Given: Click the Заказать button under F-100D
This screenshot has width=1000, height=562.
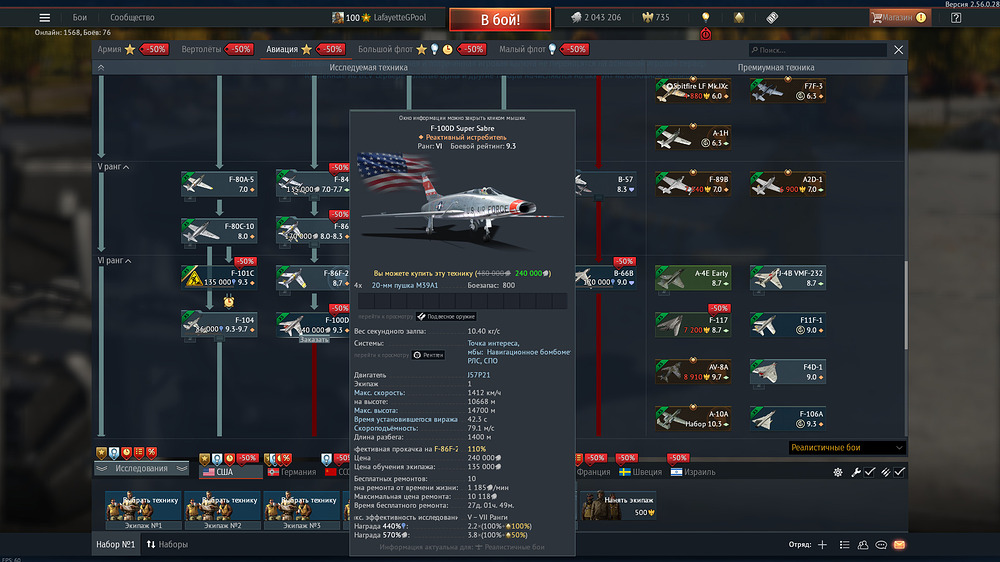Looking at the screenshot, I should (x=314, y=340).
